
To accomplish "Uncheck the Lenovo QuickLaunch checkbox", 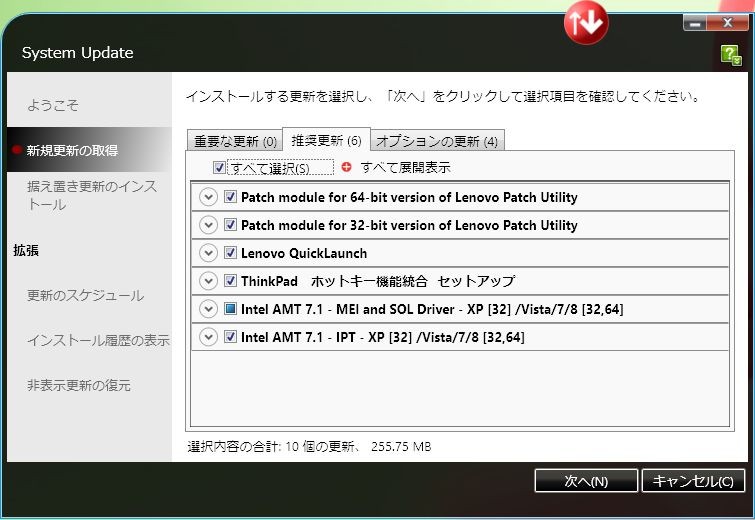I will pyautogui.click(x=230, y=252).
